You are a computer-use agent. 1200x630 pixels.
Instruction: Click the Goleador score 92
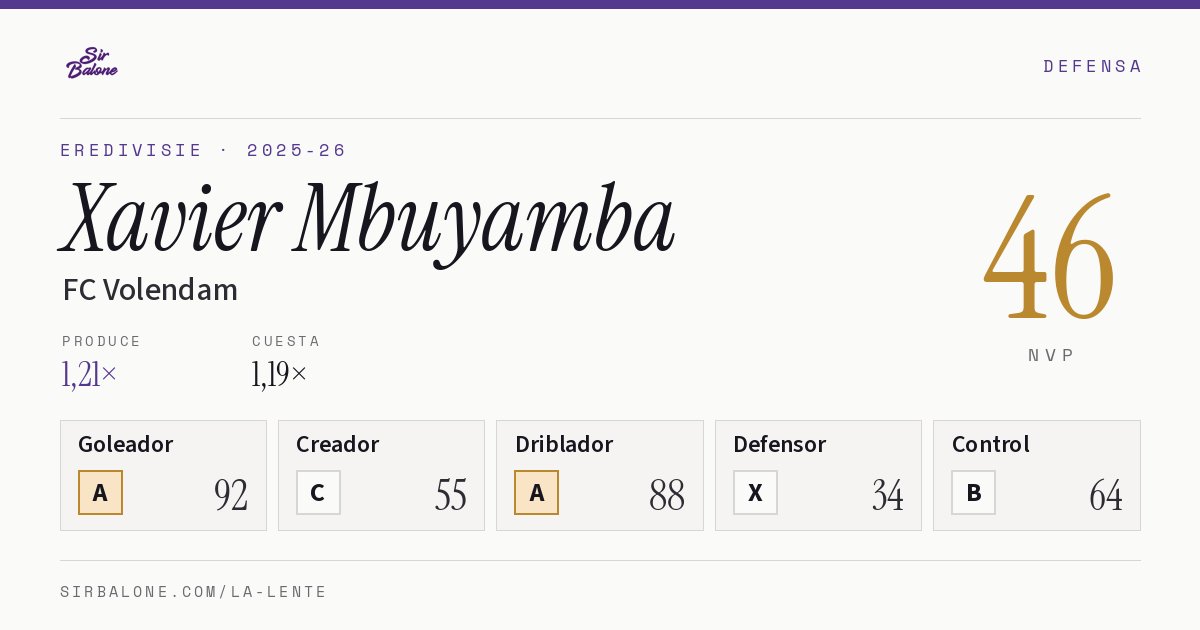coord(231,494)
